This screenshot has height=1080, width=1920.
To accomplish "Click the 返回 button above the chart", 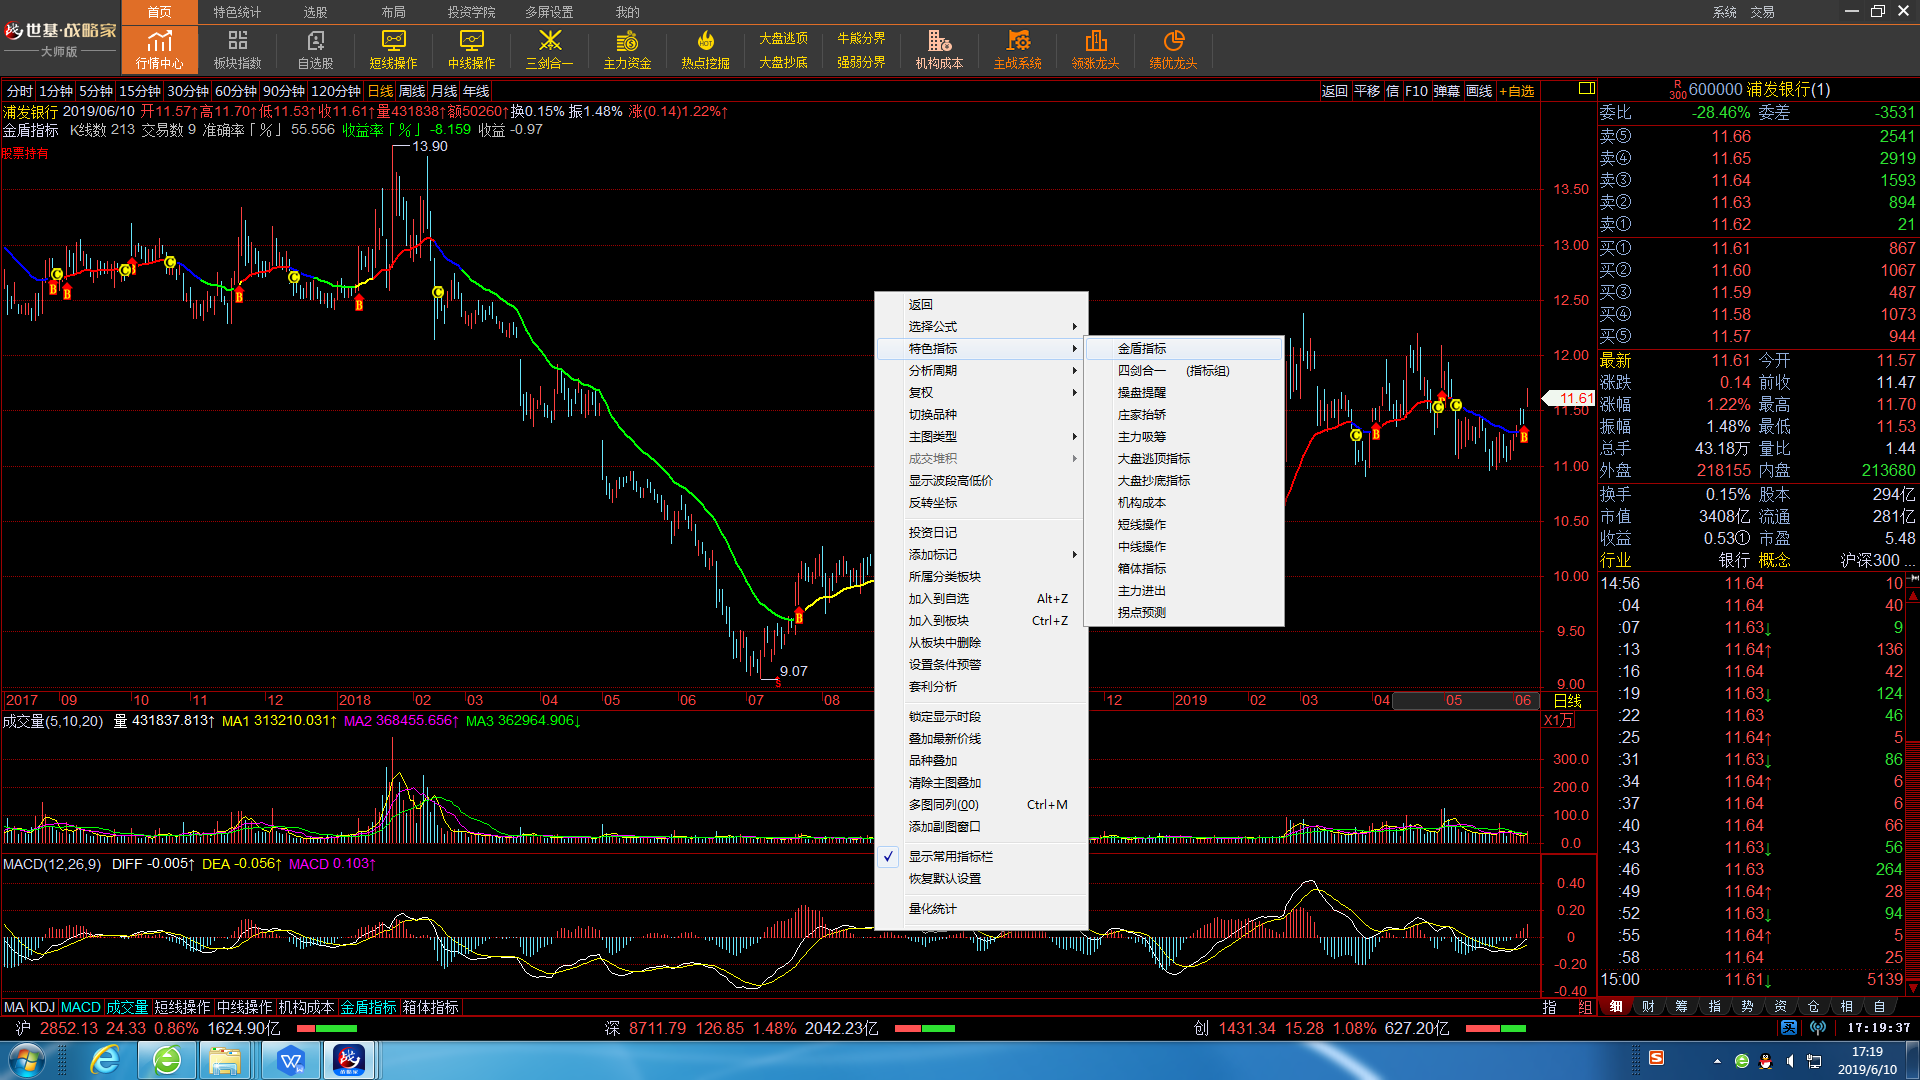I will tap(1334, 91).
